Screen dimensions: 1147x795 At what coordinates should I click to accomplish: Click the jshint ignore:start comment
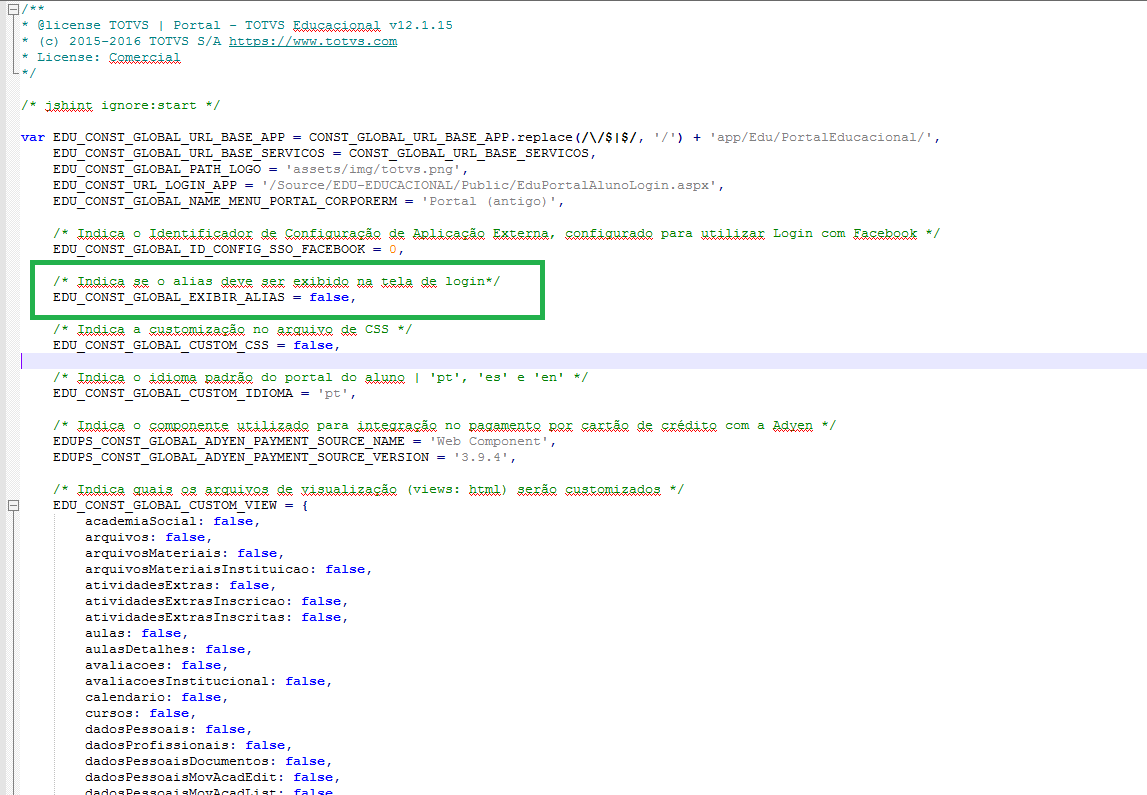click(121, 106)
